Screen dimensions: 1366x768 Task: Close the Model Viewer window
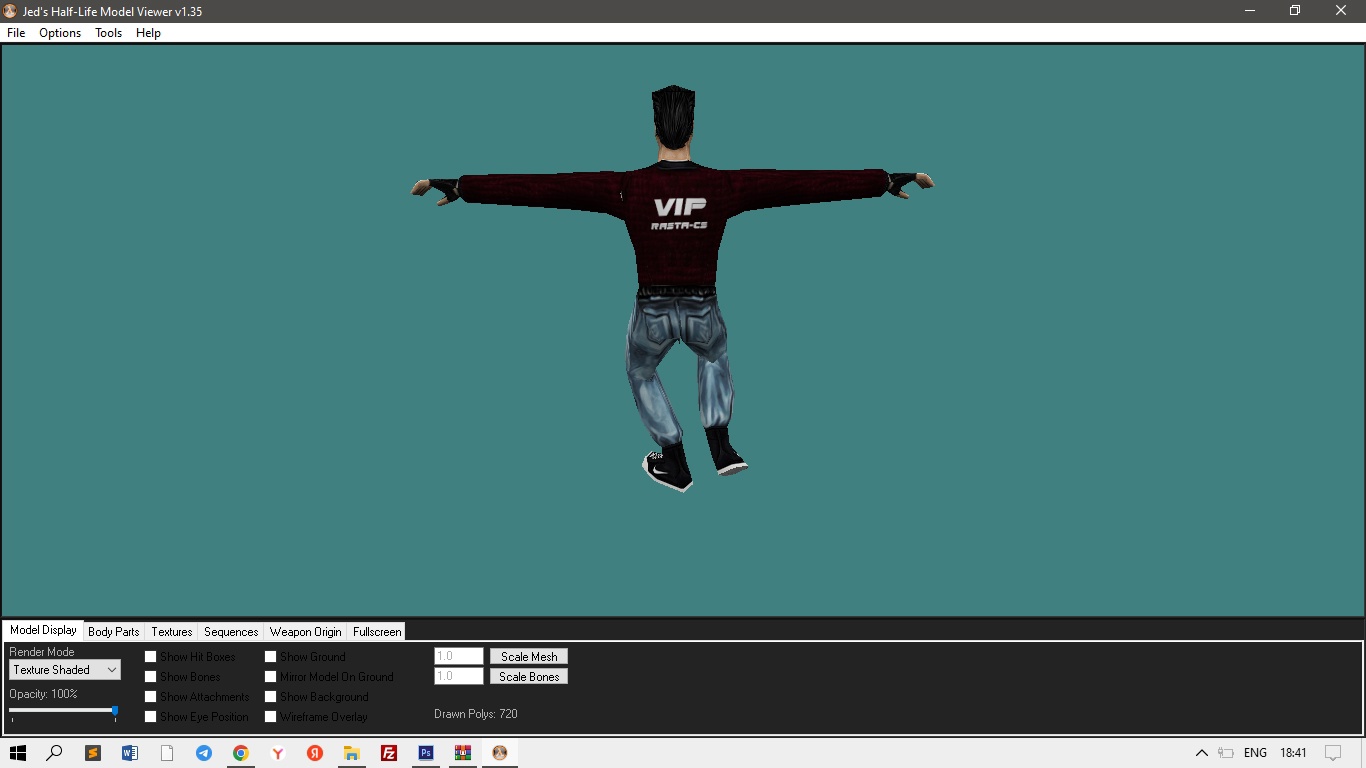pyautogui.click(x=1342, y=11)
